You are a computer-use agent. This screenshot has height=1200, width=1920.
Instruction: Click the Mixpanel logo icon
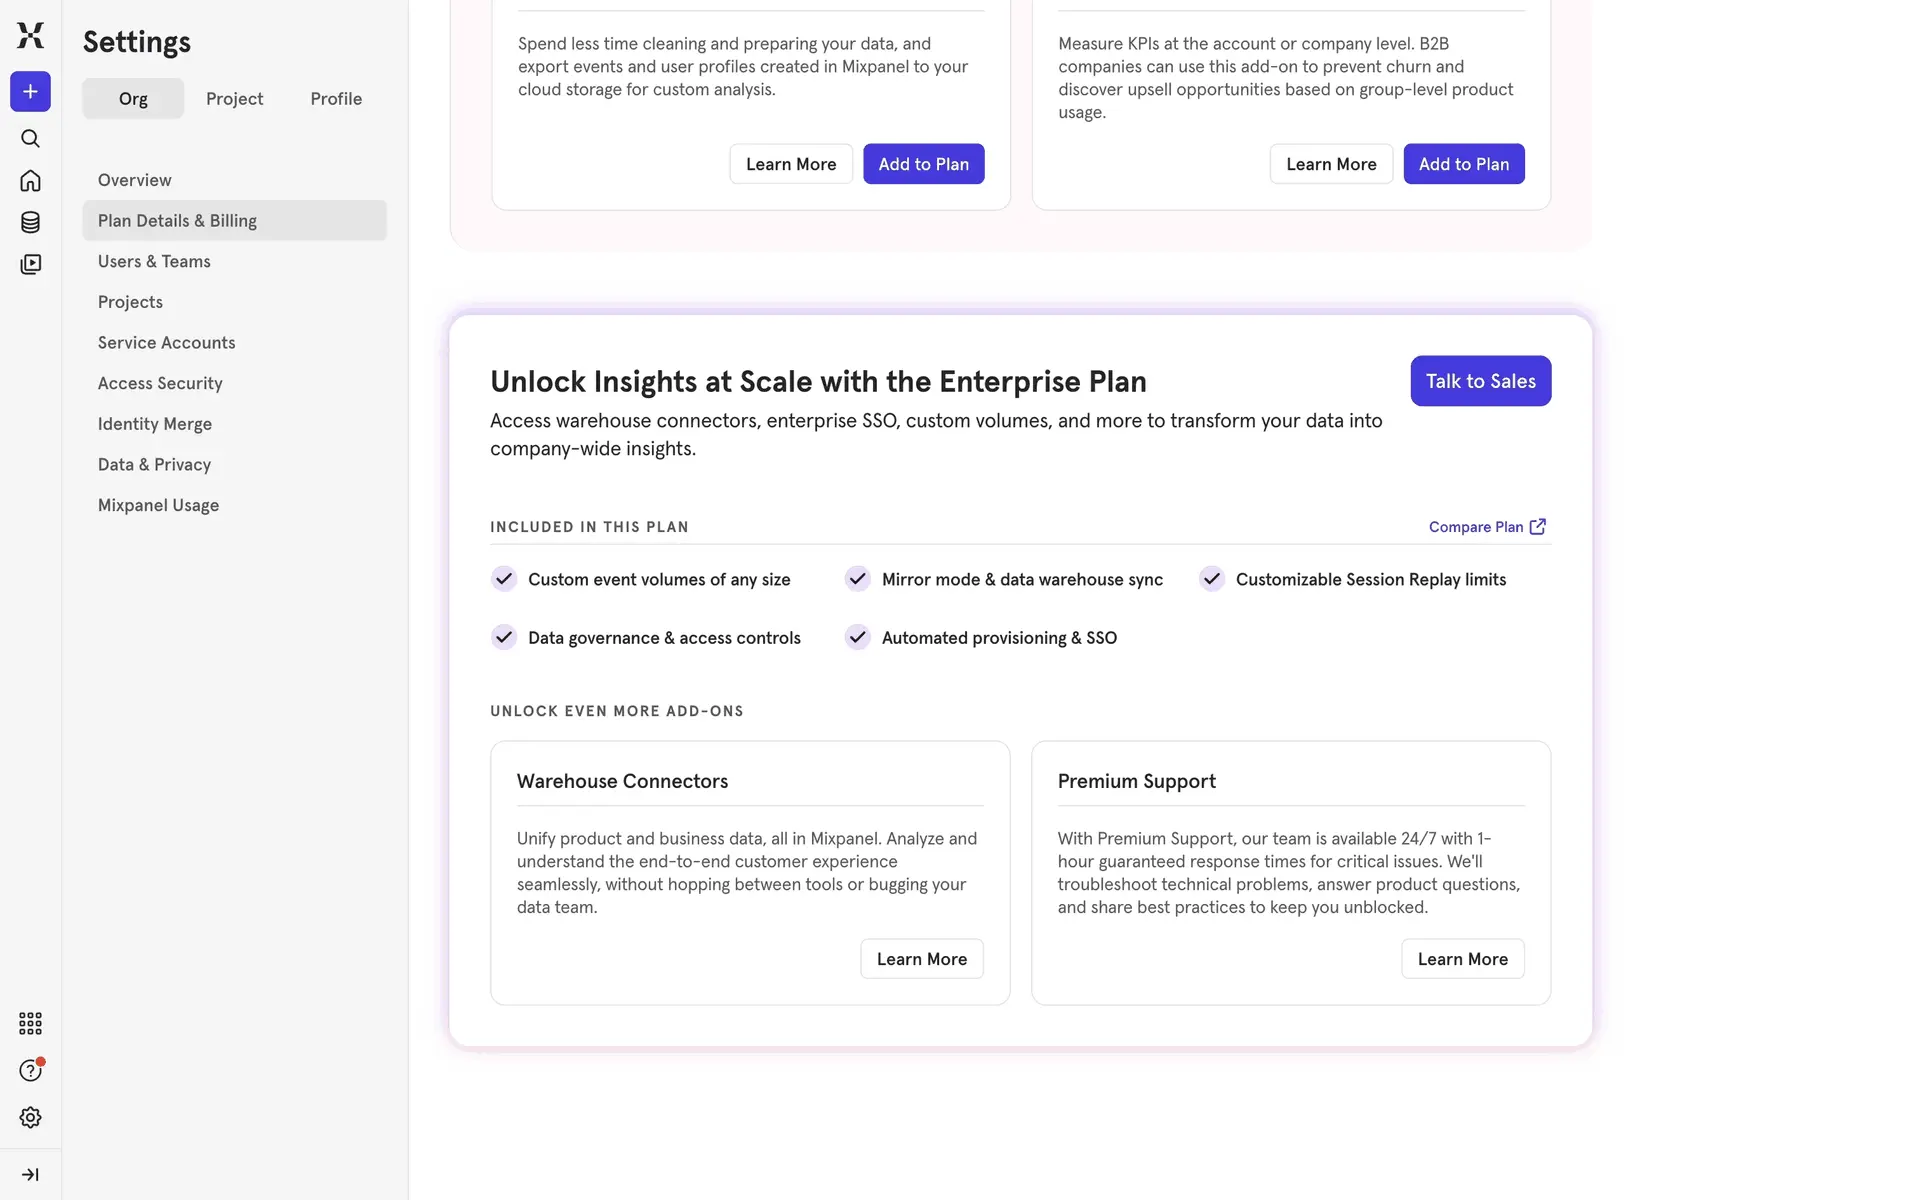pos(30,35)
